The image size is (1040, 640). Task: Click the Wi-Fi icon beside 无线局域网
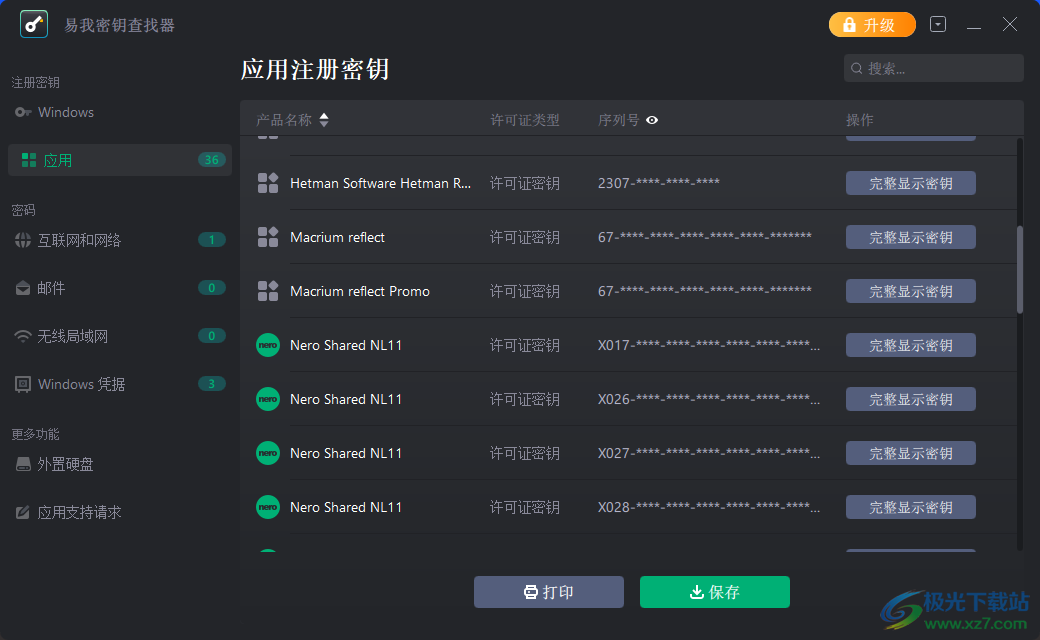[x=23, y=336]
